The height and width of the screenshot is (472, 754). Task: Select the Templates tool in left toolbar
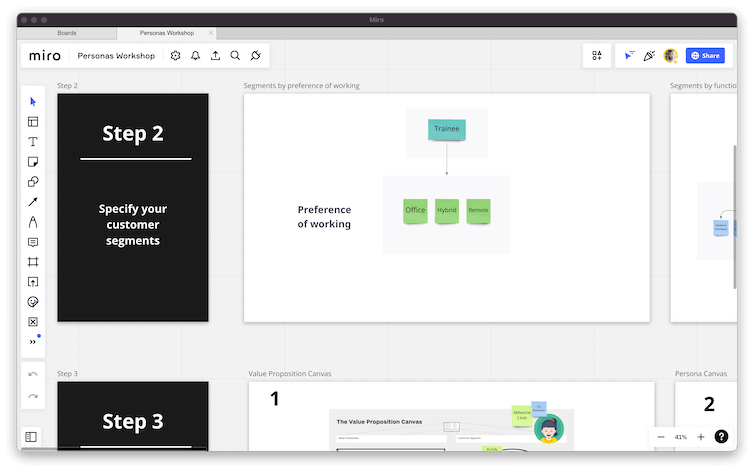coord(33,122)
